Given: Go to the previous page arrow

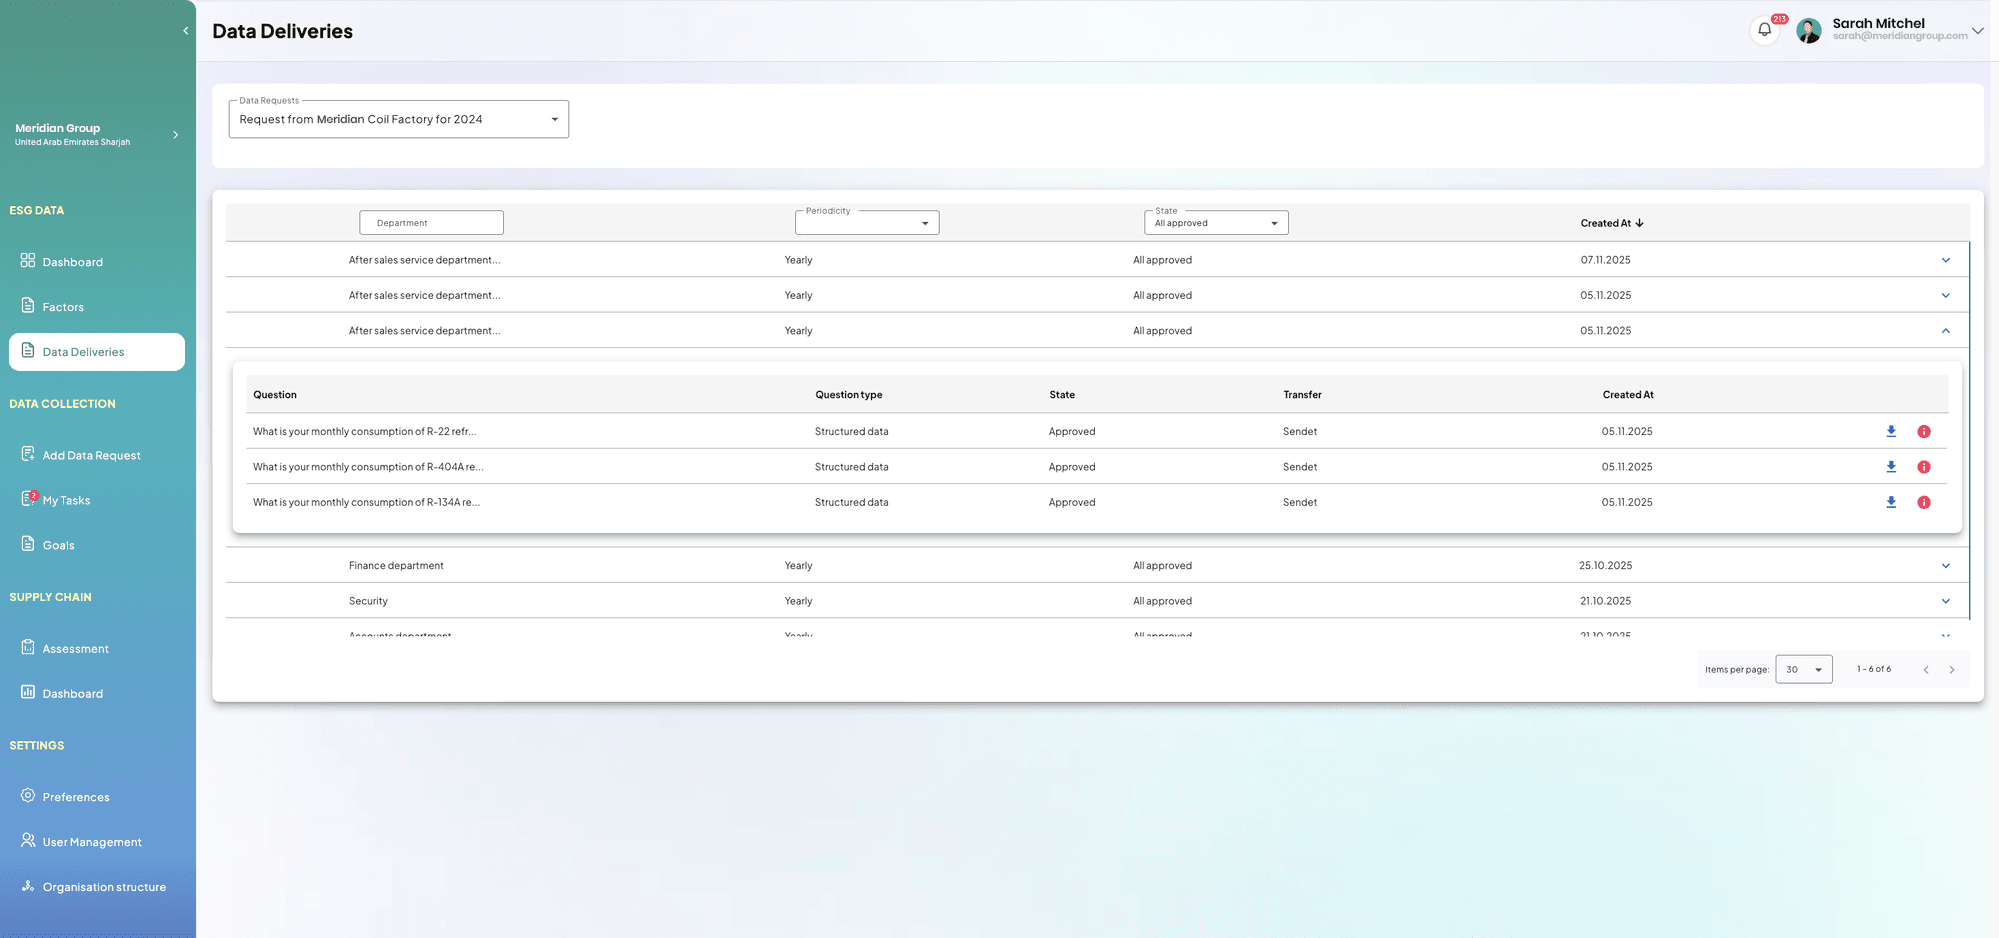Looking at the screenshot, I should (1926, 670).
